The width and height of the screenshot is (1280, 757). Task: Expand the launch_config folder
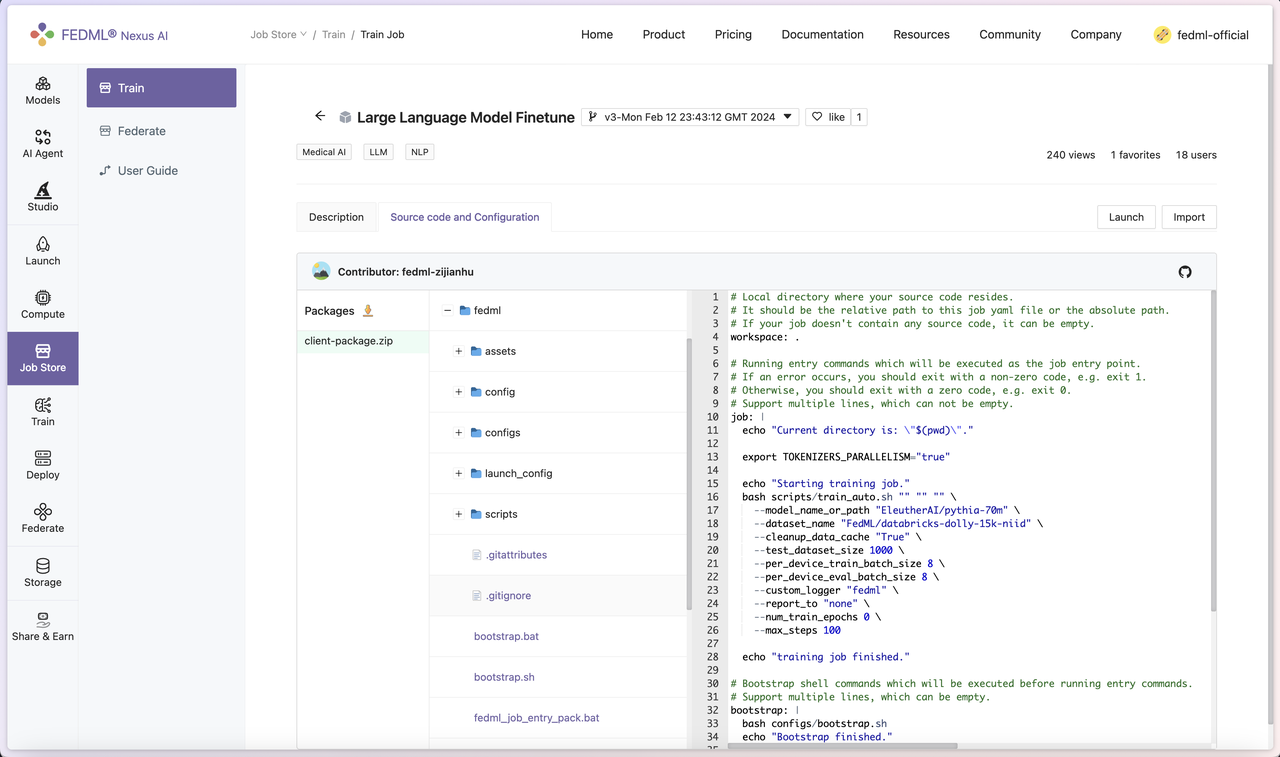click(458, 473)
